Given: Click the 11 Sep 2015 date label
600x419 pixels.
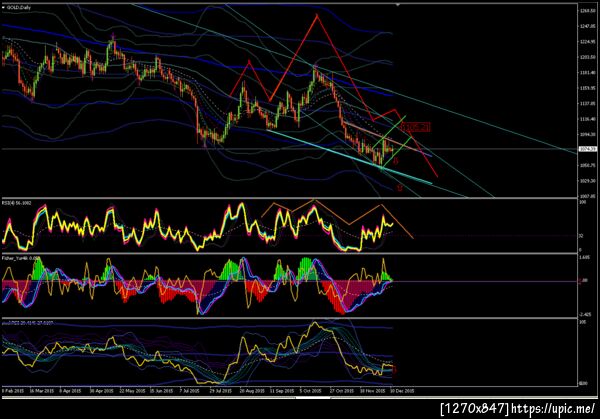Looking at the screenshot, I should (282, 391).
